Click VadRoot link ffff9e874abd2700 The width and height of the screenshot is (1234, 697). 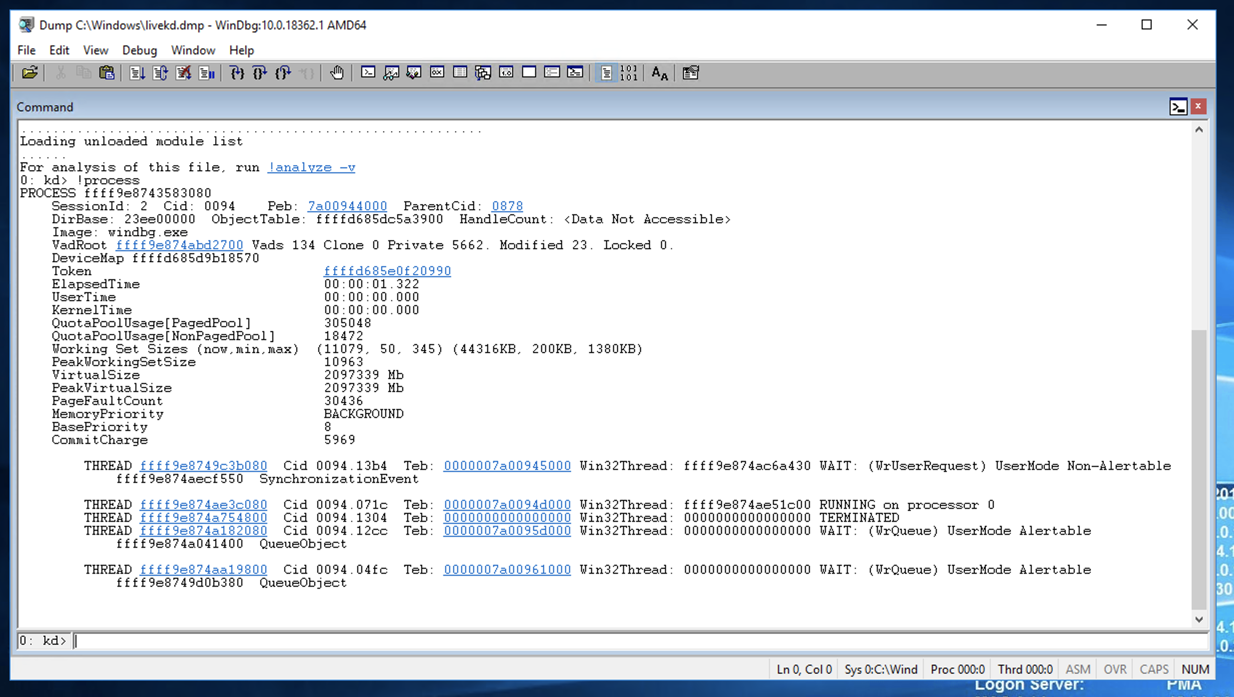pos(179,245)
